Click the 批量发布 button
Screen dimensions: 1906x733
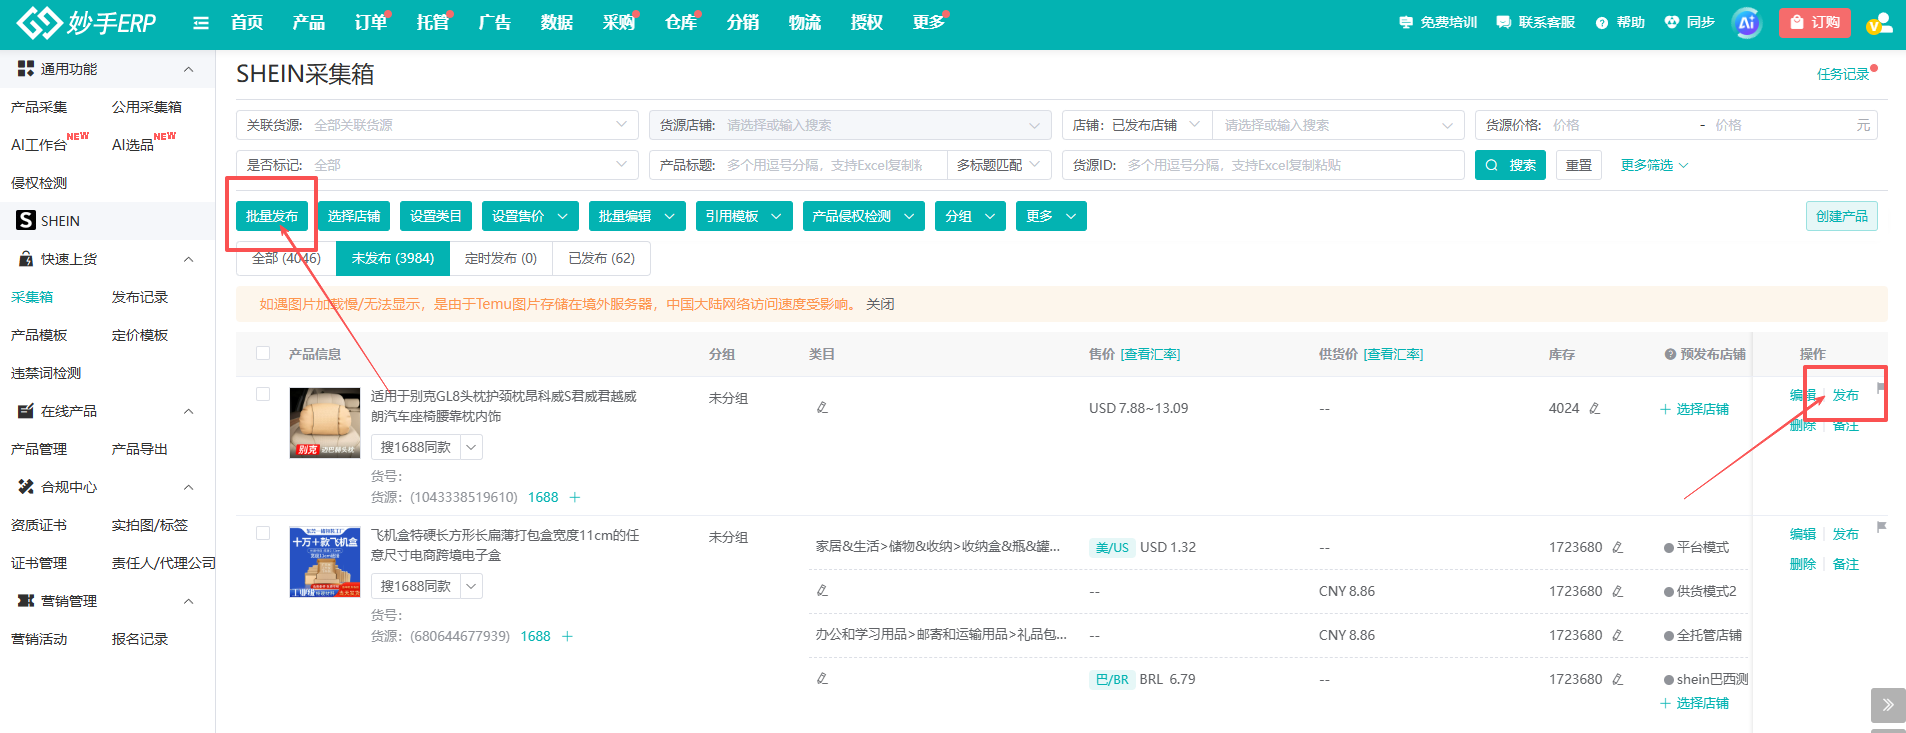tap(272, 216)
